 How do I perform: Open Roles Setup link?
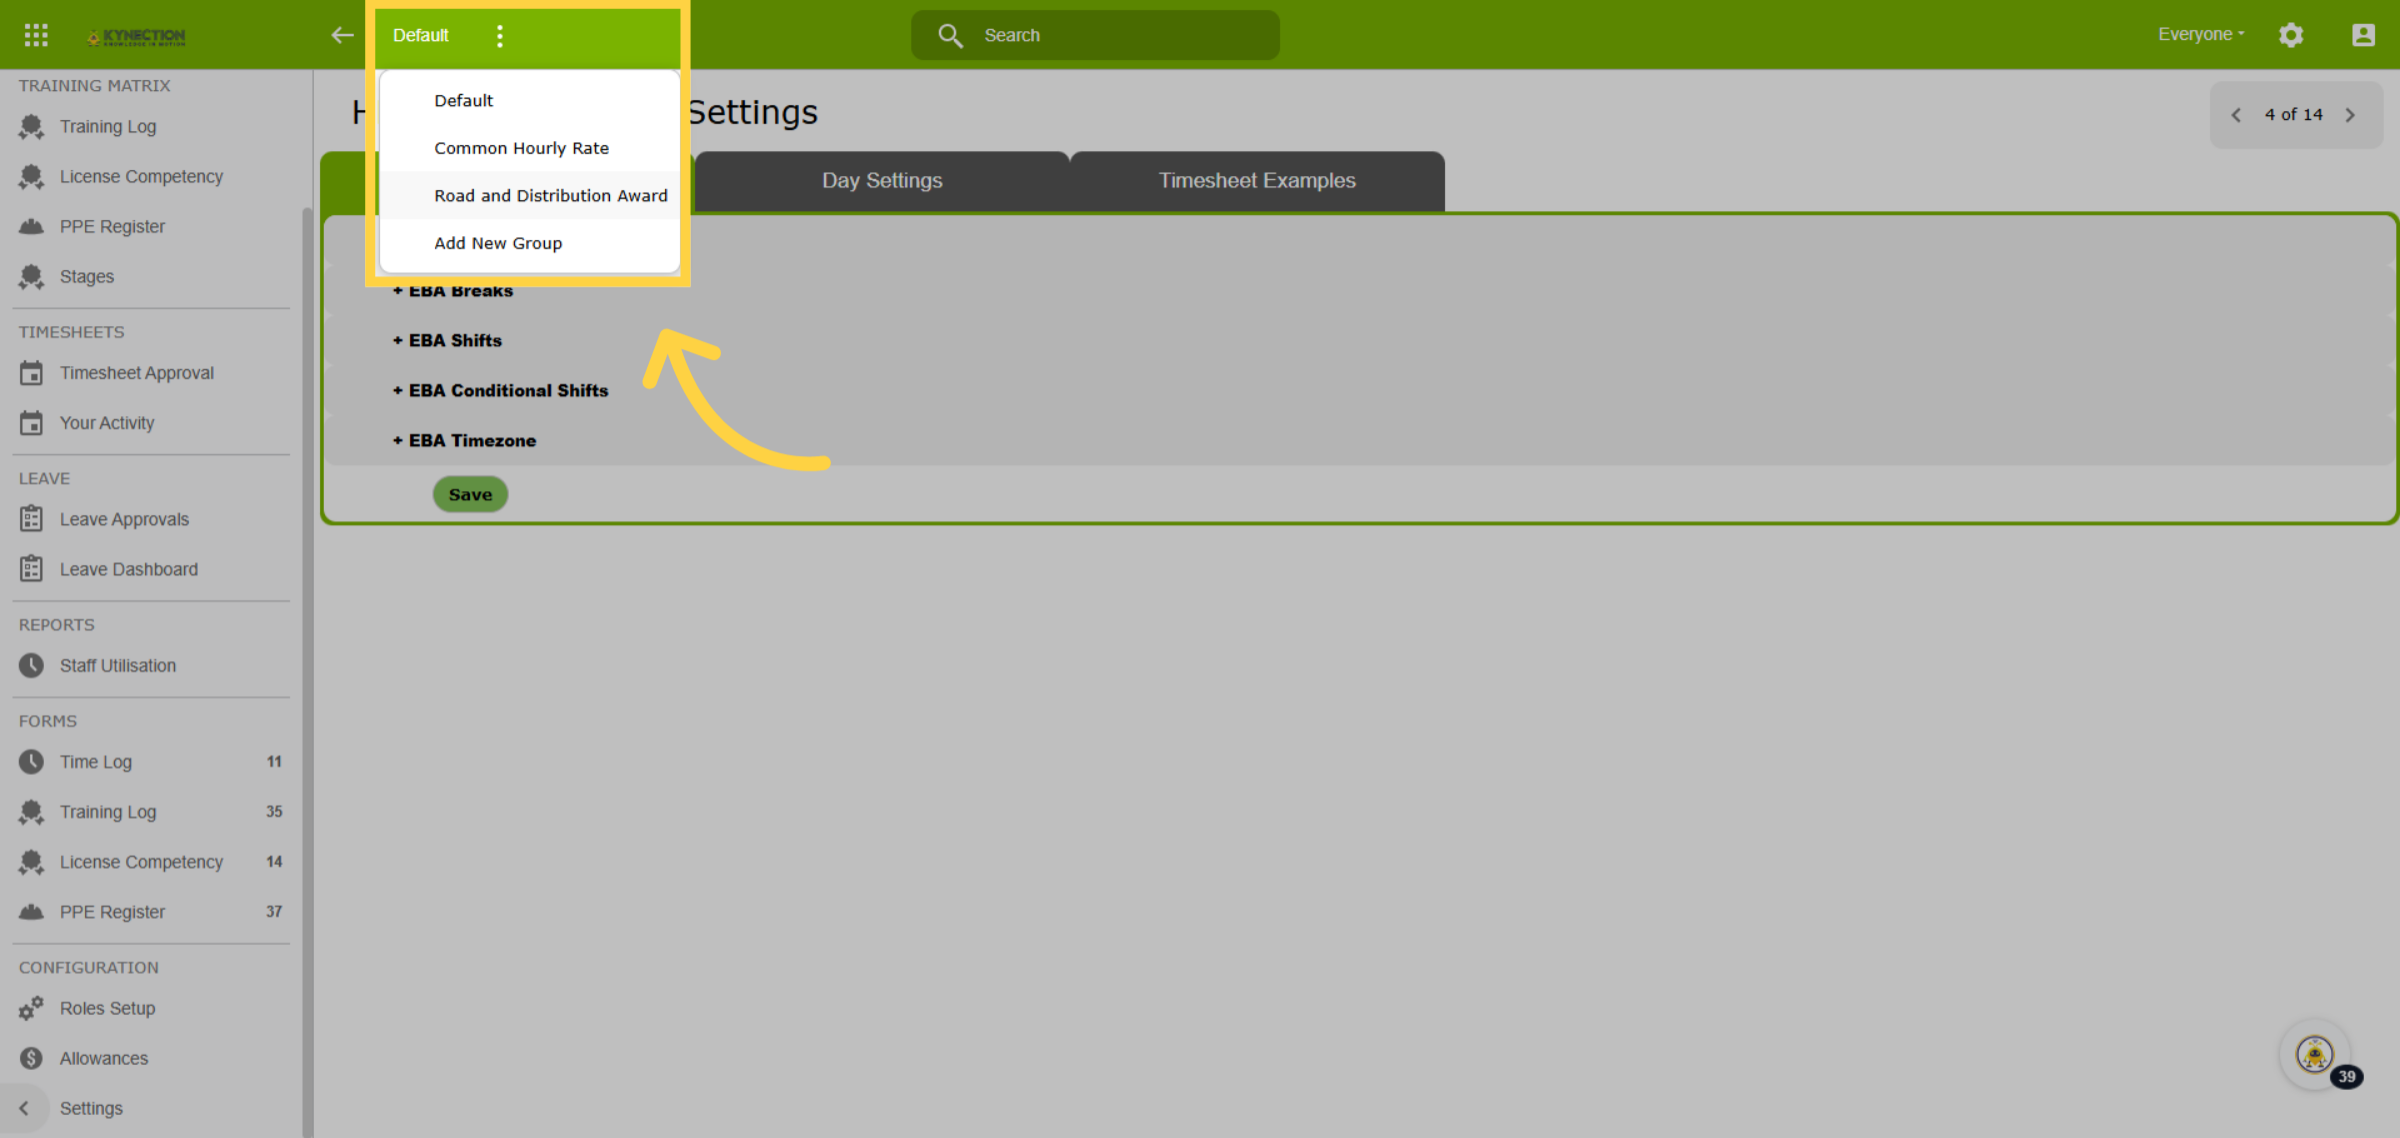pyautogui.click(x=107, y=1008)
